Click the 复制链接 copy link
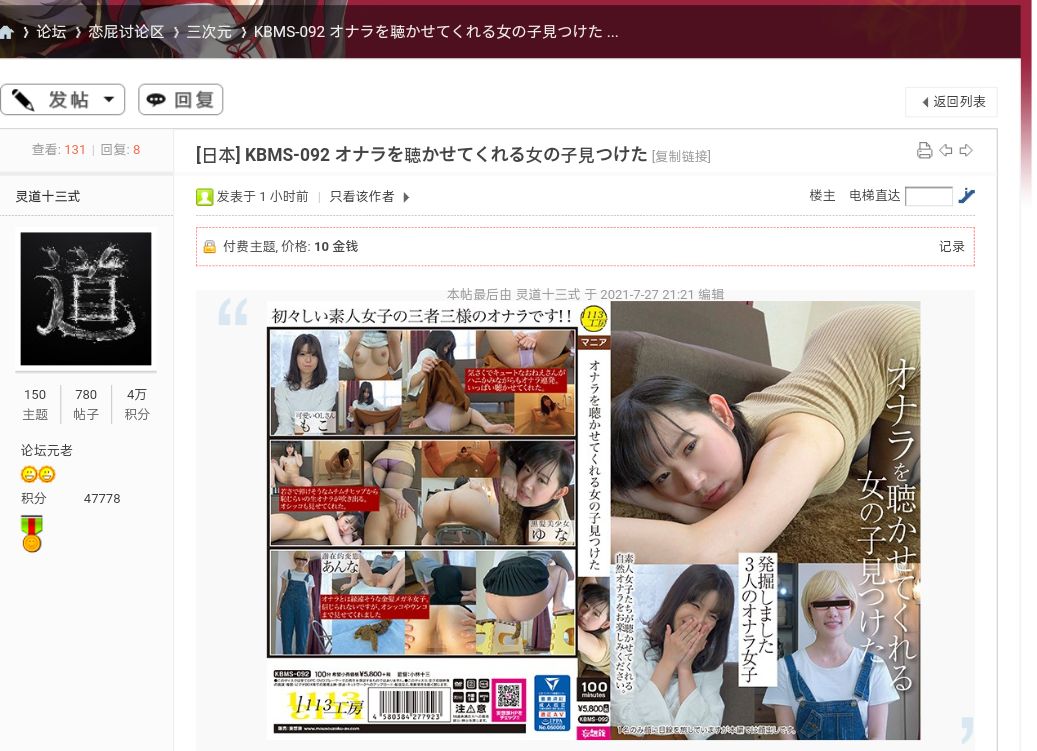This screenshot has height=751, width=1037. coord(681,156)
